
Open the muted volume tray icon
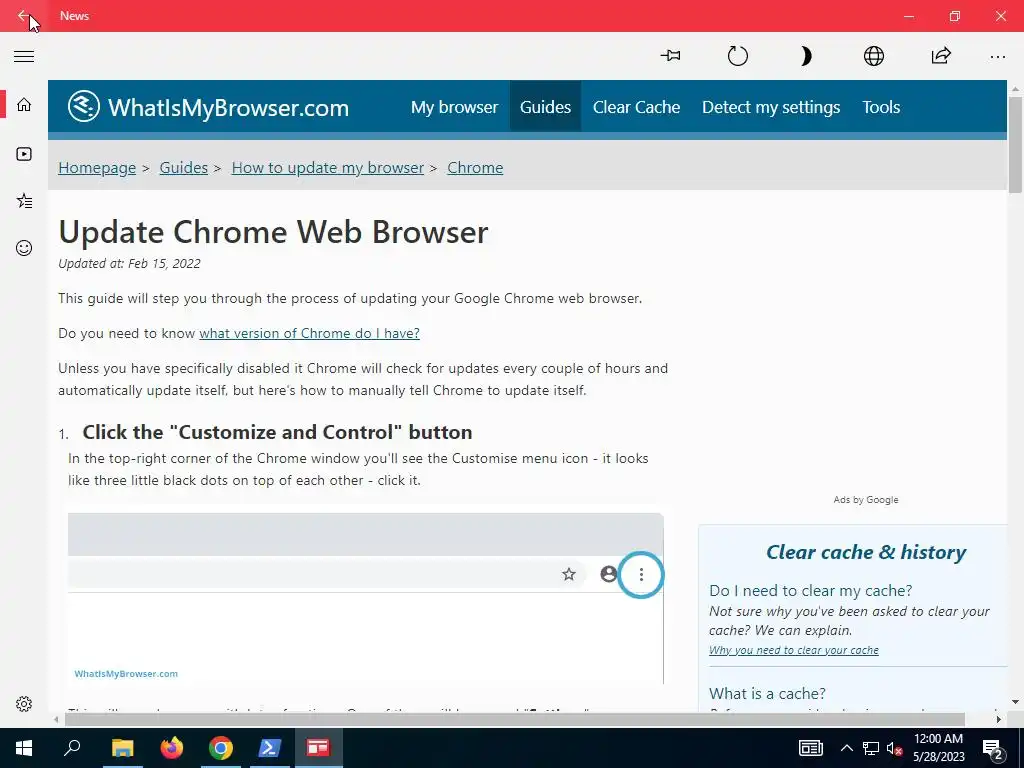coord(894,748)
